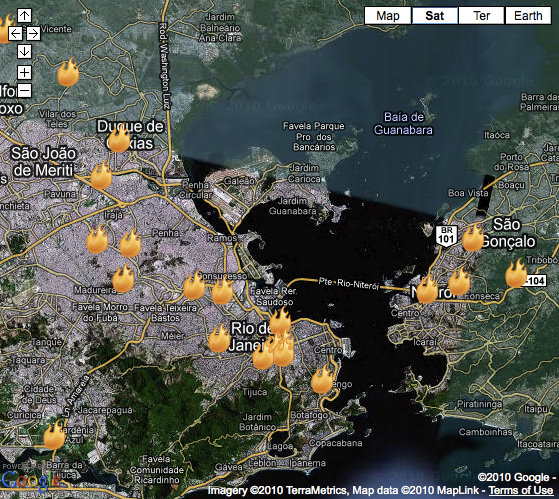
Task: Click fire marker north of Vilar dos Teles
Action: click(x=68, y=72)
